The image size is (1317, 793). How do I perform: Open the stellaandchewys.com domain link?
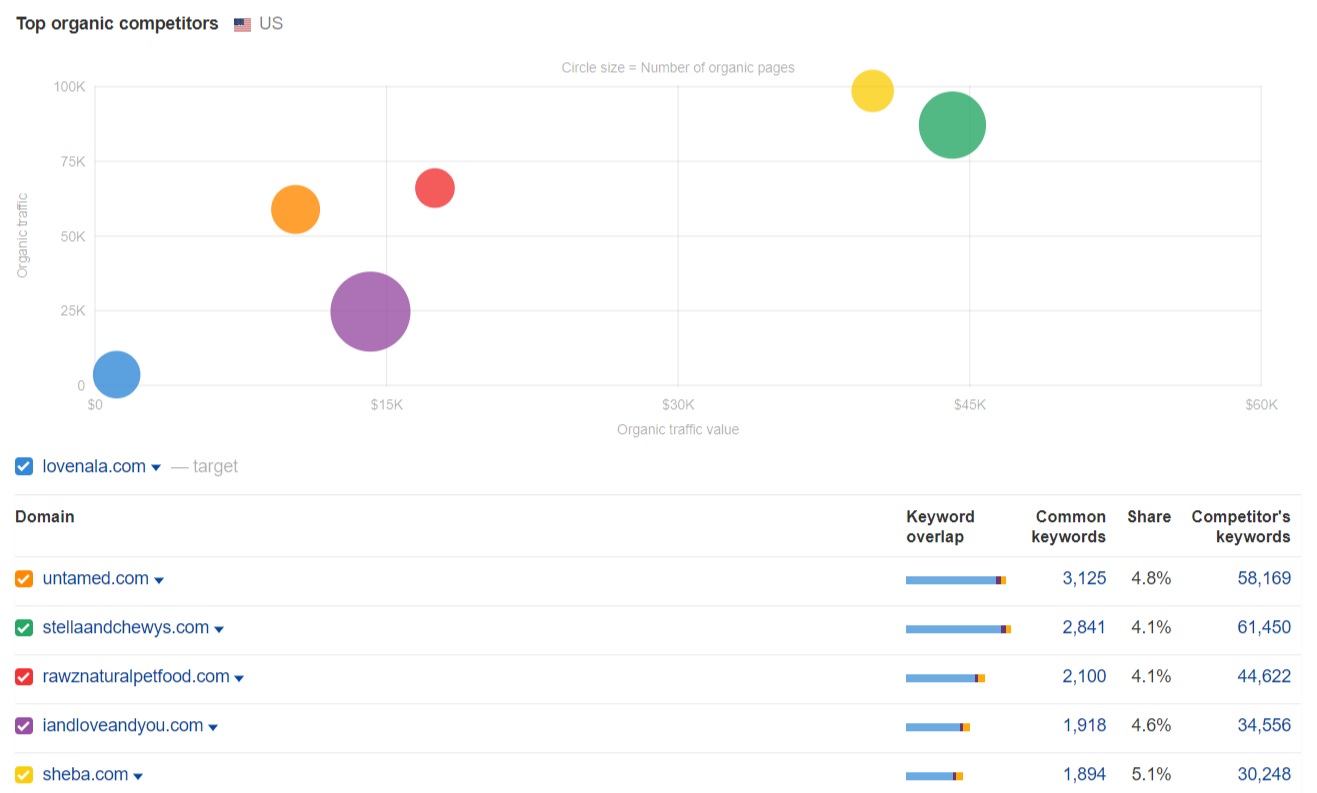pyautogui.click(x=125, y=628)
